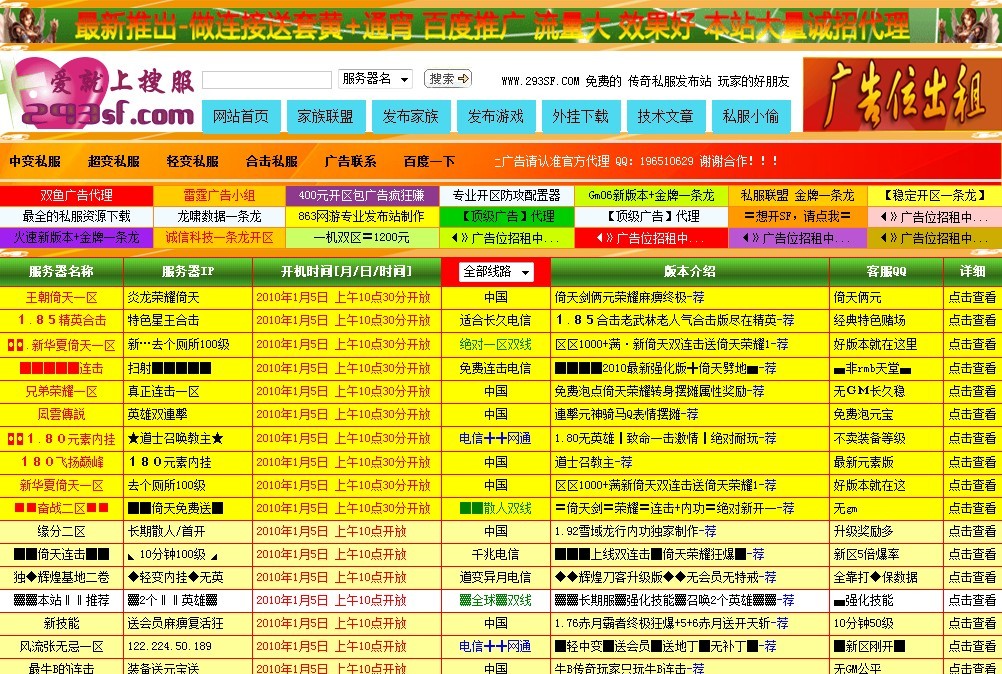The width and height of the screenshot is (1002, 674).
Task: Open the 广告位出租 banner ad
Action: coord(905,95)
